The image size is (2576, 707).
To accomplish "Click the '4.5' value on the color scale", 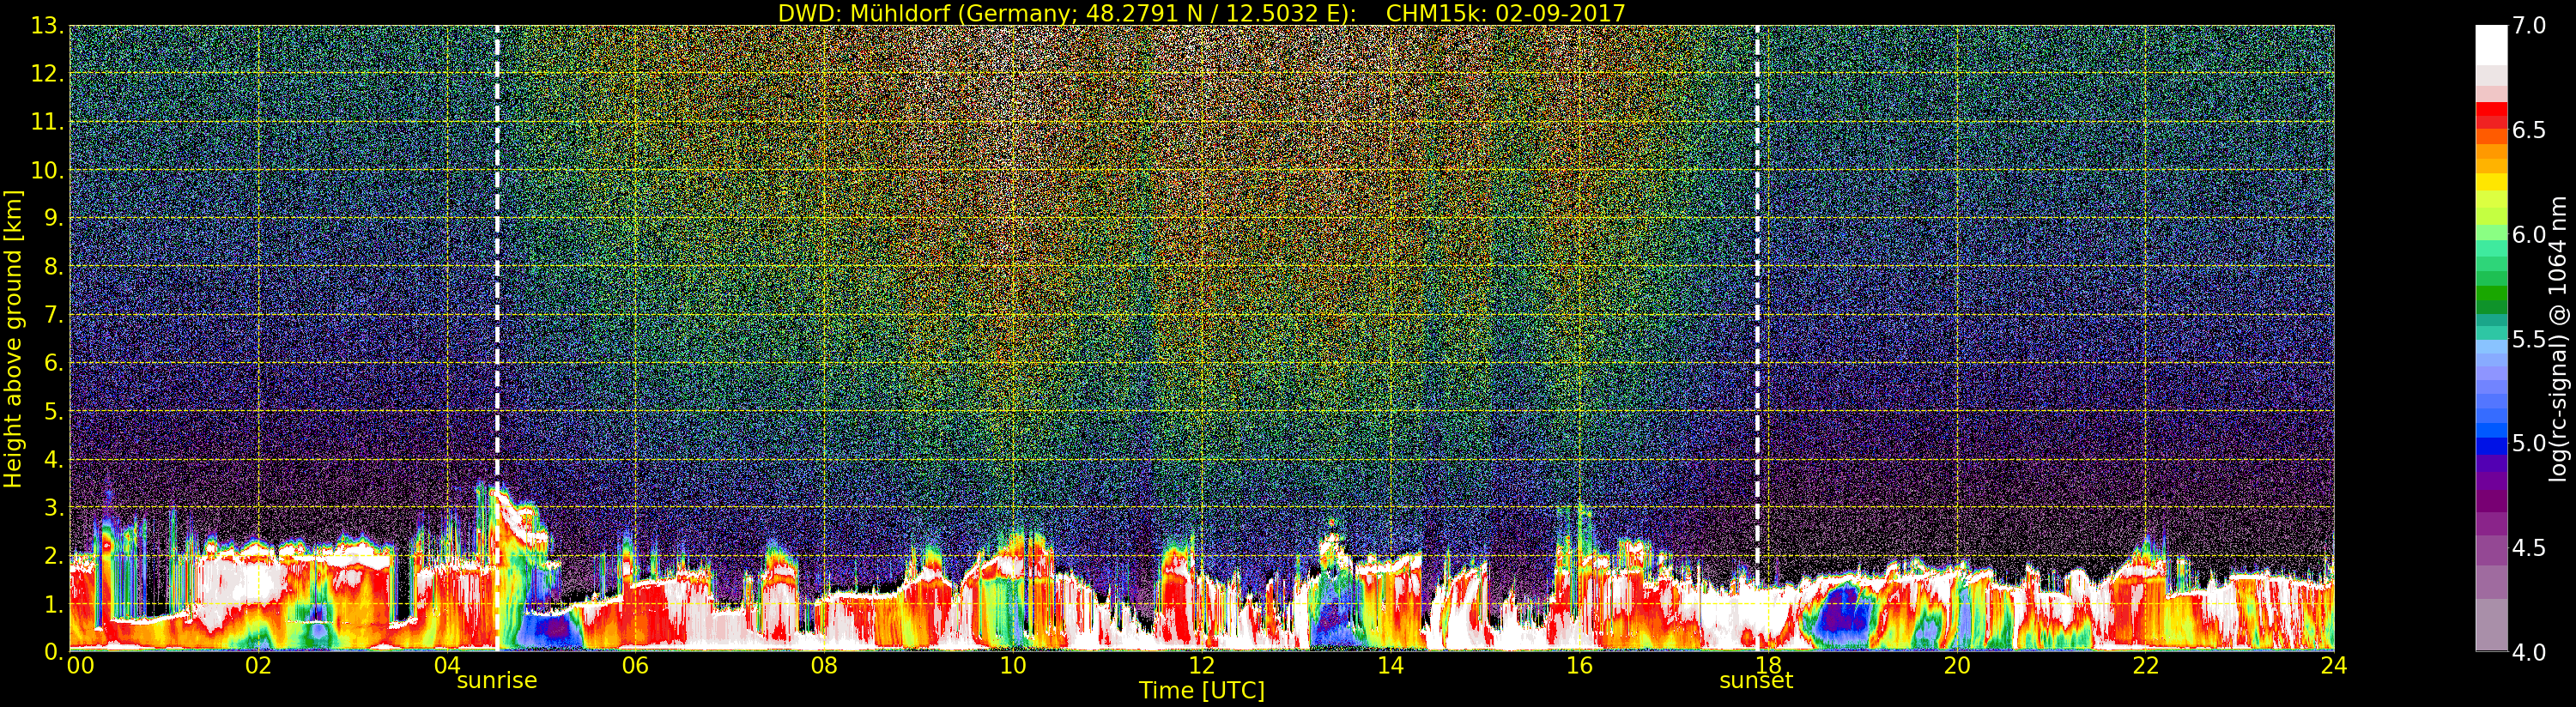I will coord(2529,548).
